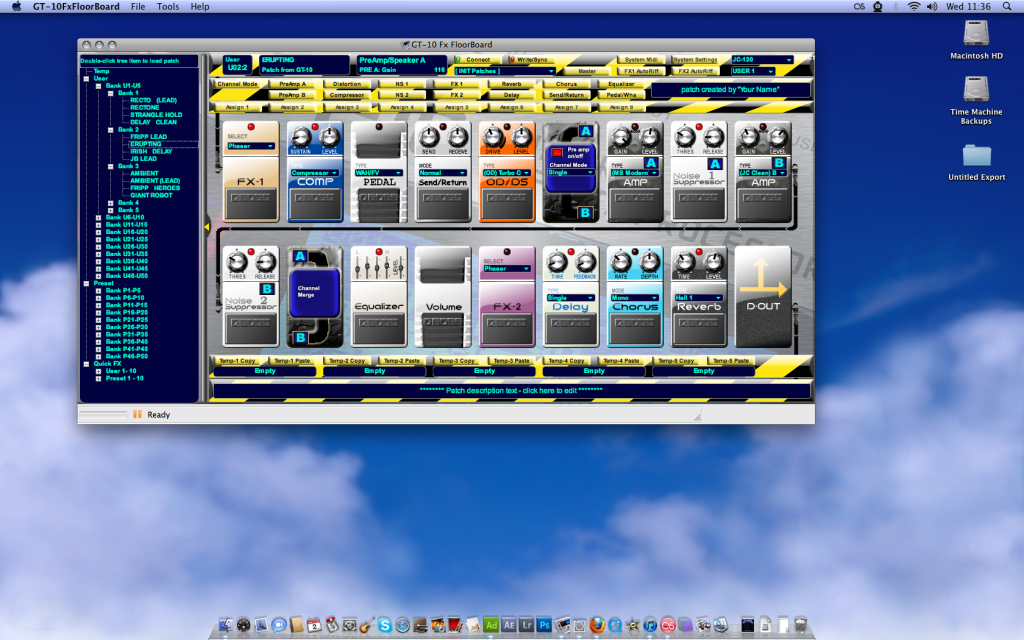Edit the patch description text field
1024x640 pixels.
click(x=511, y=391)
